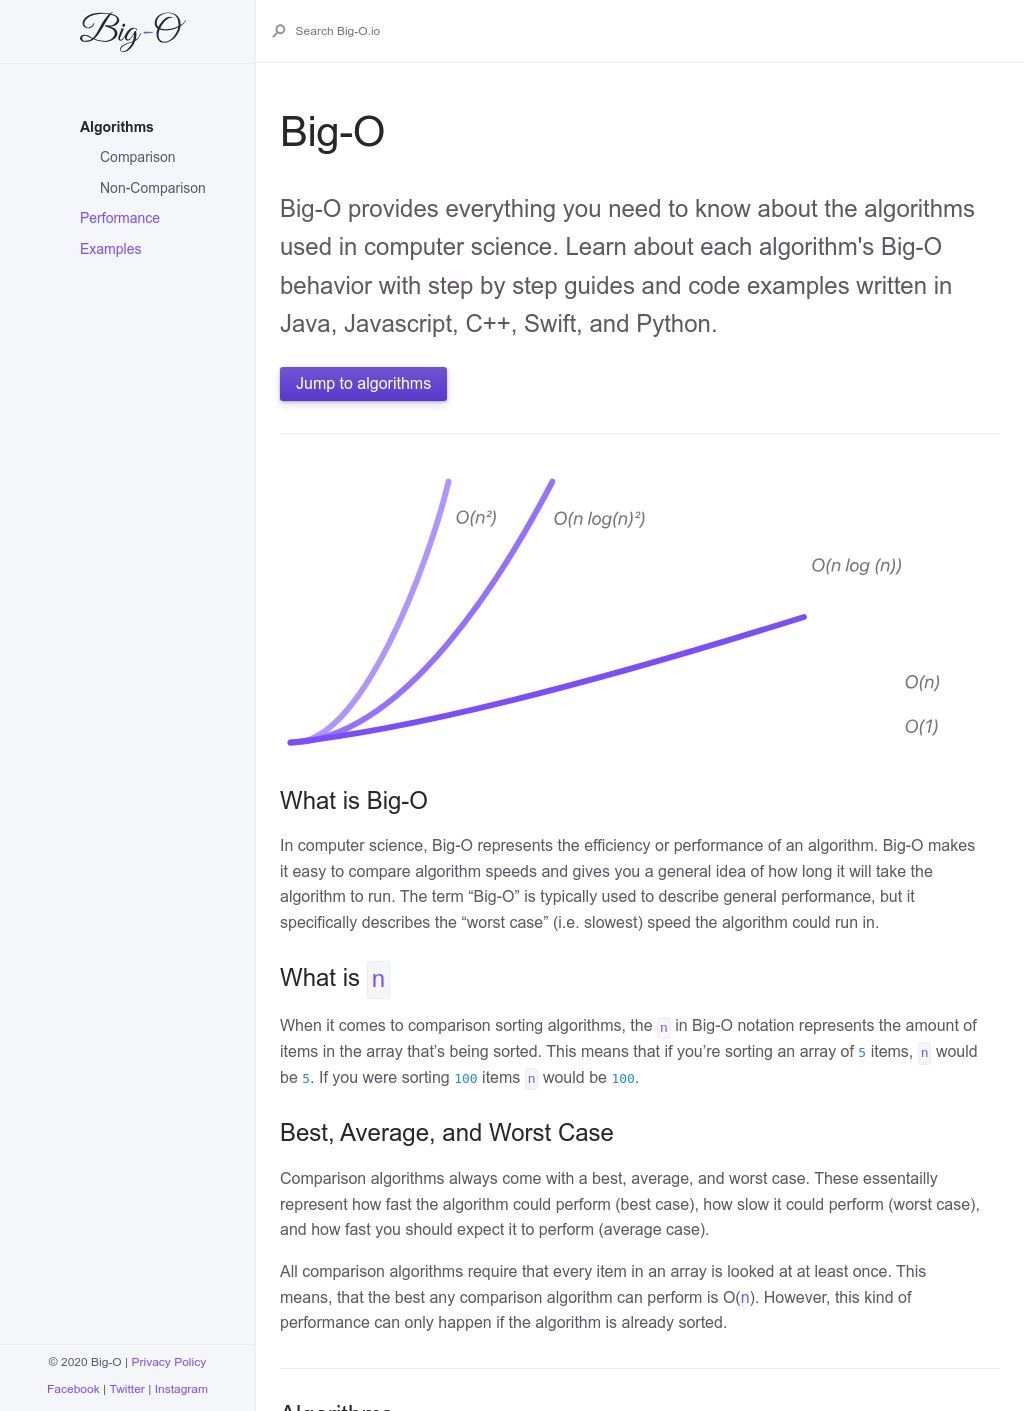Focus the Search Big-O.io field
The height and width of the screenshot is (1411, 1024).
(500, 31)
